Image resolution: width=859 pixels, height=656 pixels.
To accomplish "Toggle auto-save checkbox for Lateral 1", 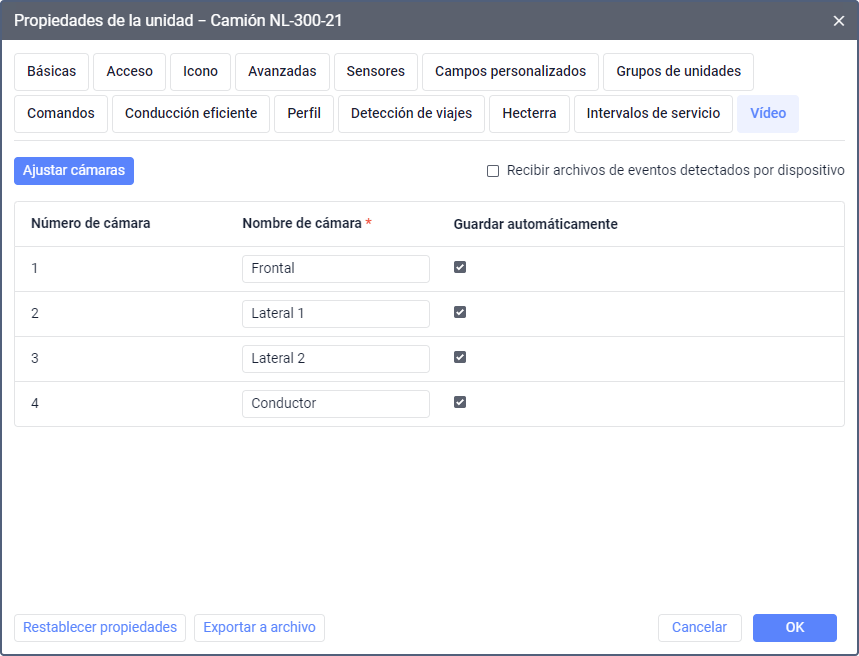I will click(460, 312).
